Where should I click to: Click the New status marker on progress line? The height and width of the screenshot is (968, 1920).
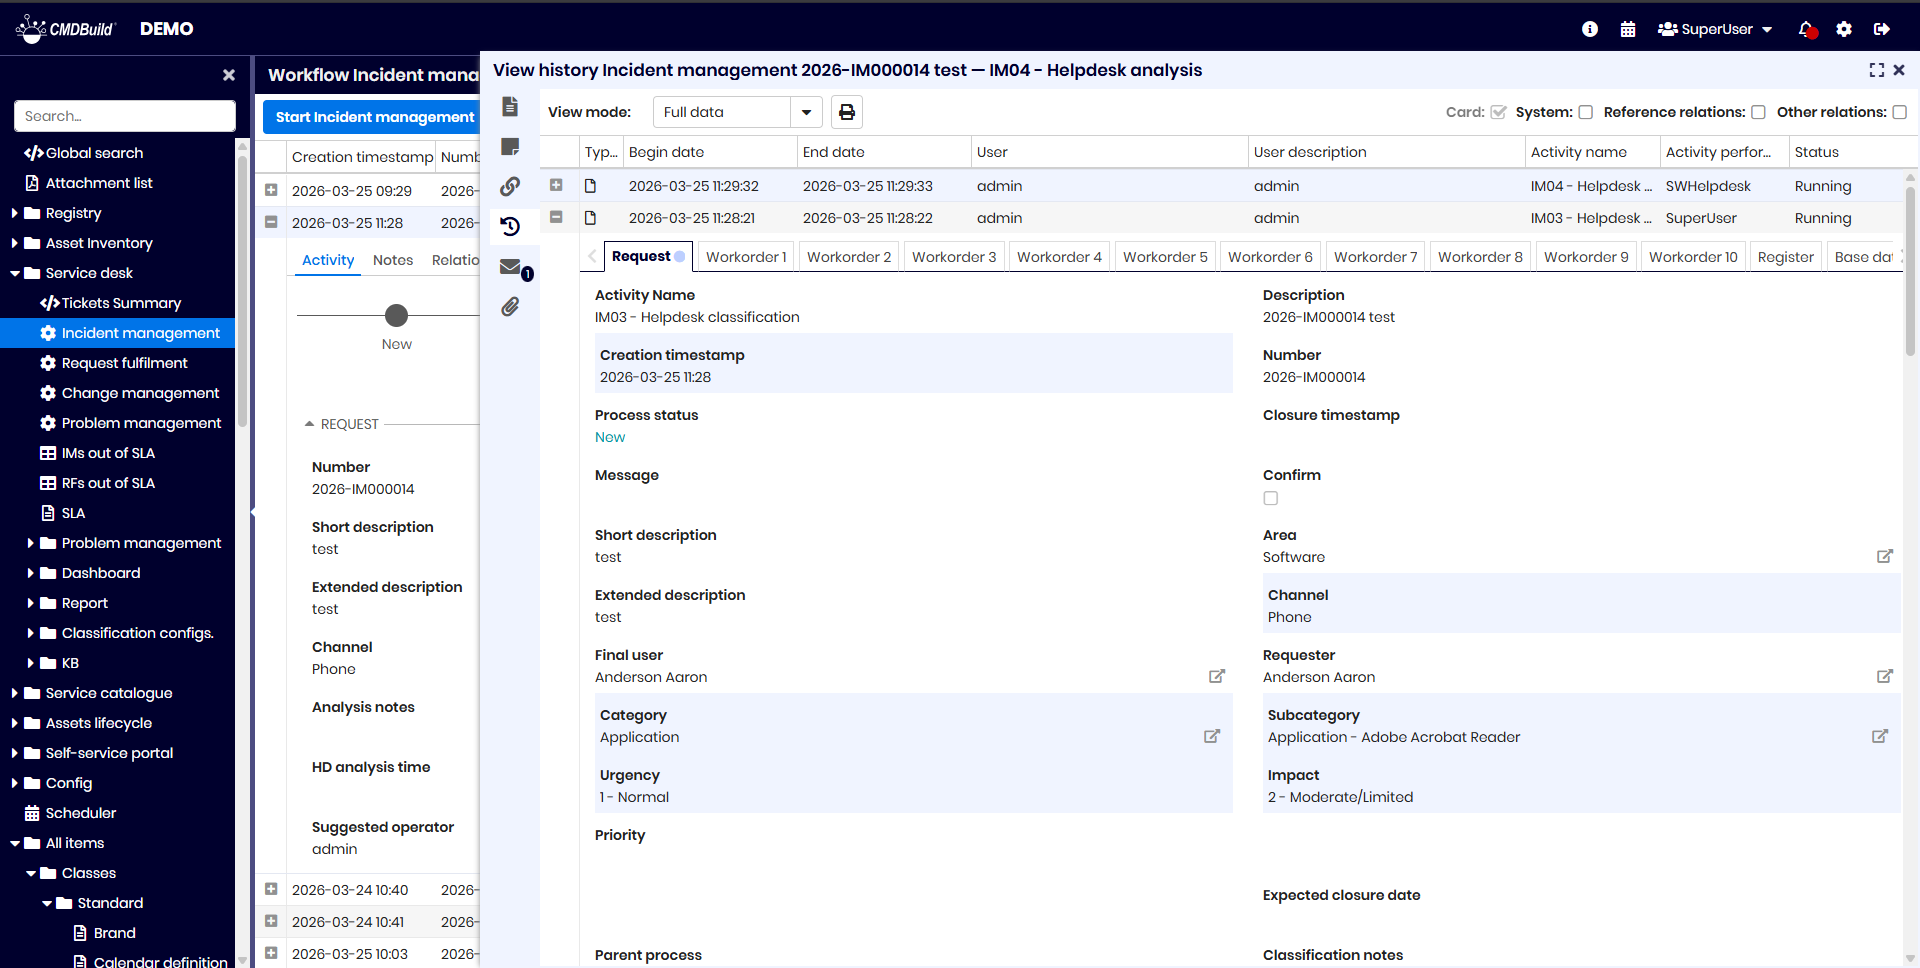coord(397,316)
